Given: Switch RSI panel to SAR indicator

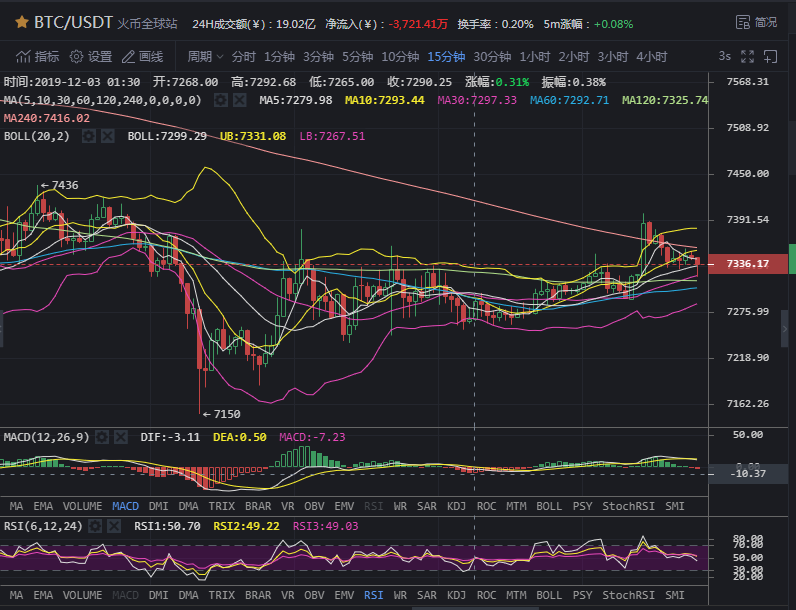Looking at the screenshot, I should pos(426,595).
